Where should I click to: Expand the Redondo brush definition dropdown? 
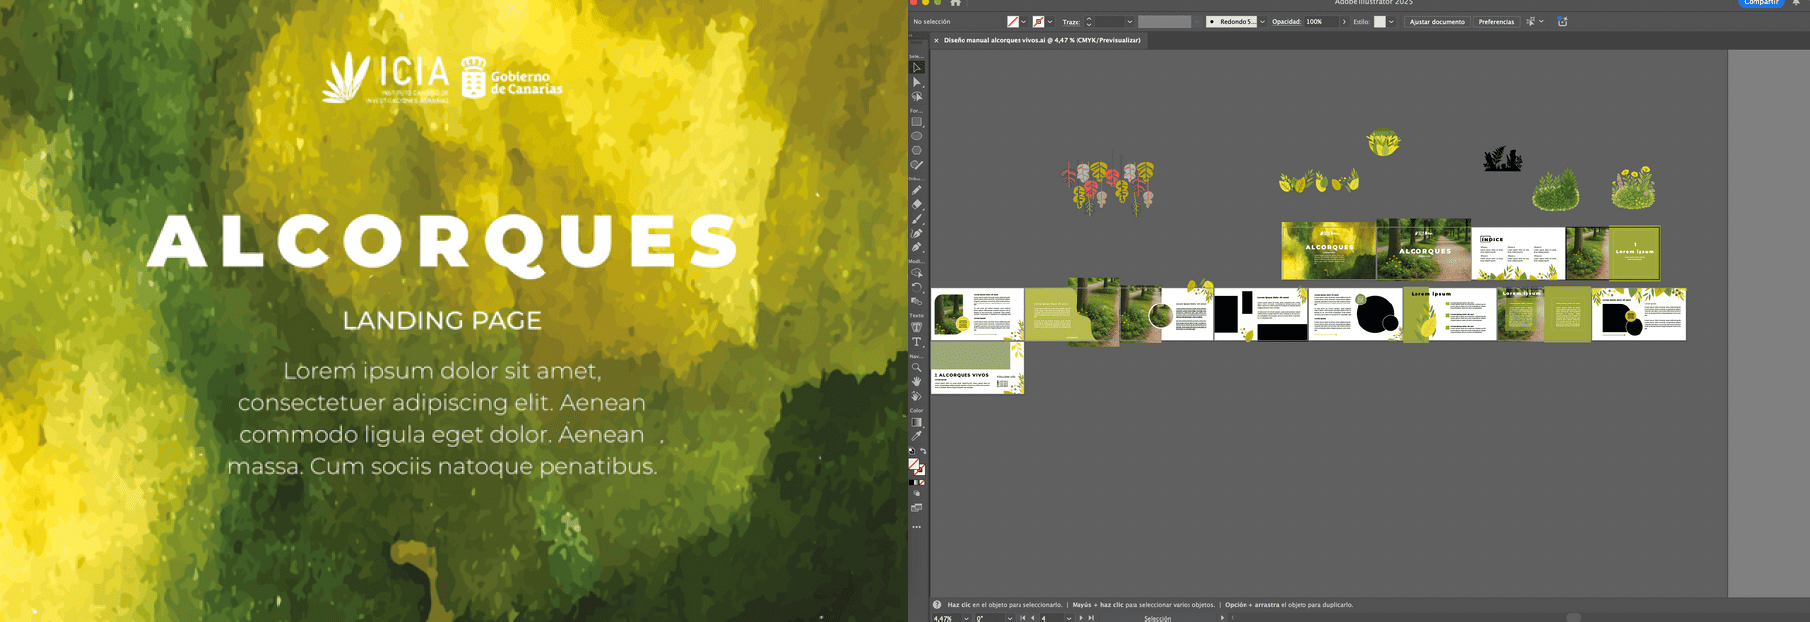[1262, 22]
